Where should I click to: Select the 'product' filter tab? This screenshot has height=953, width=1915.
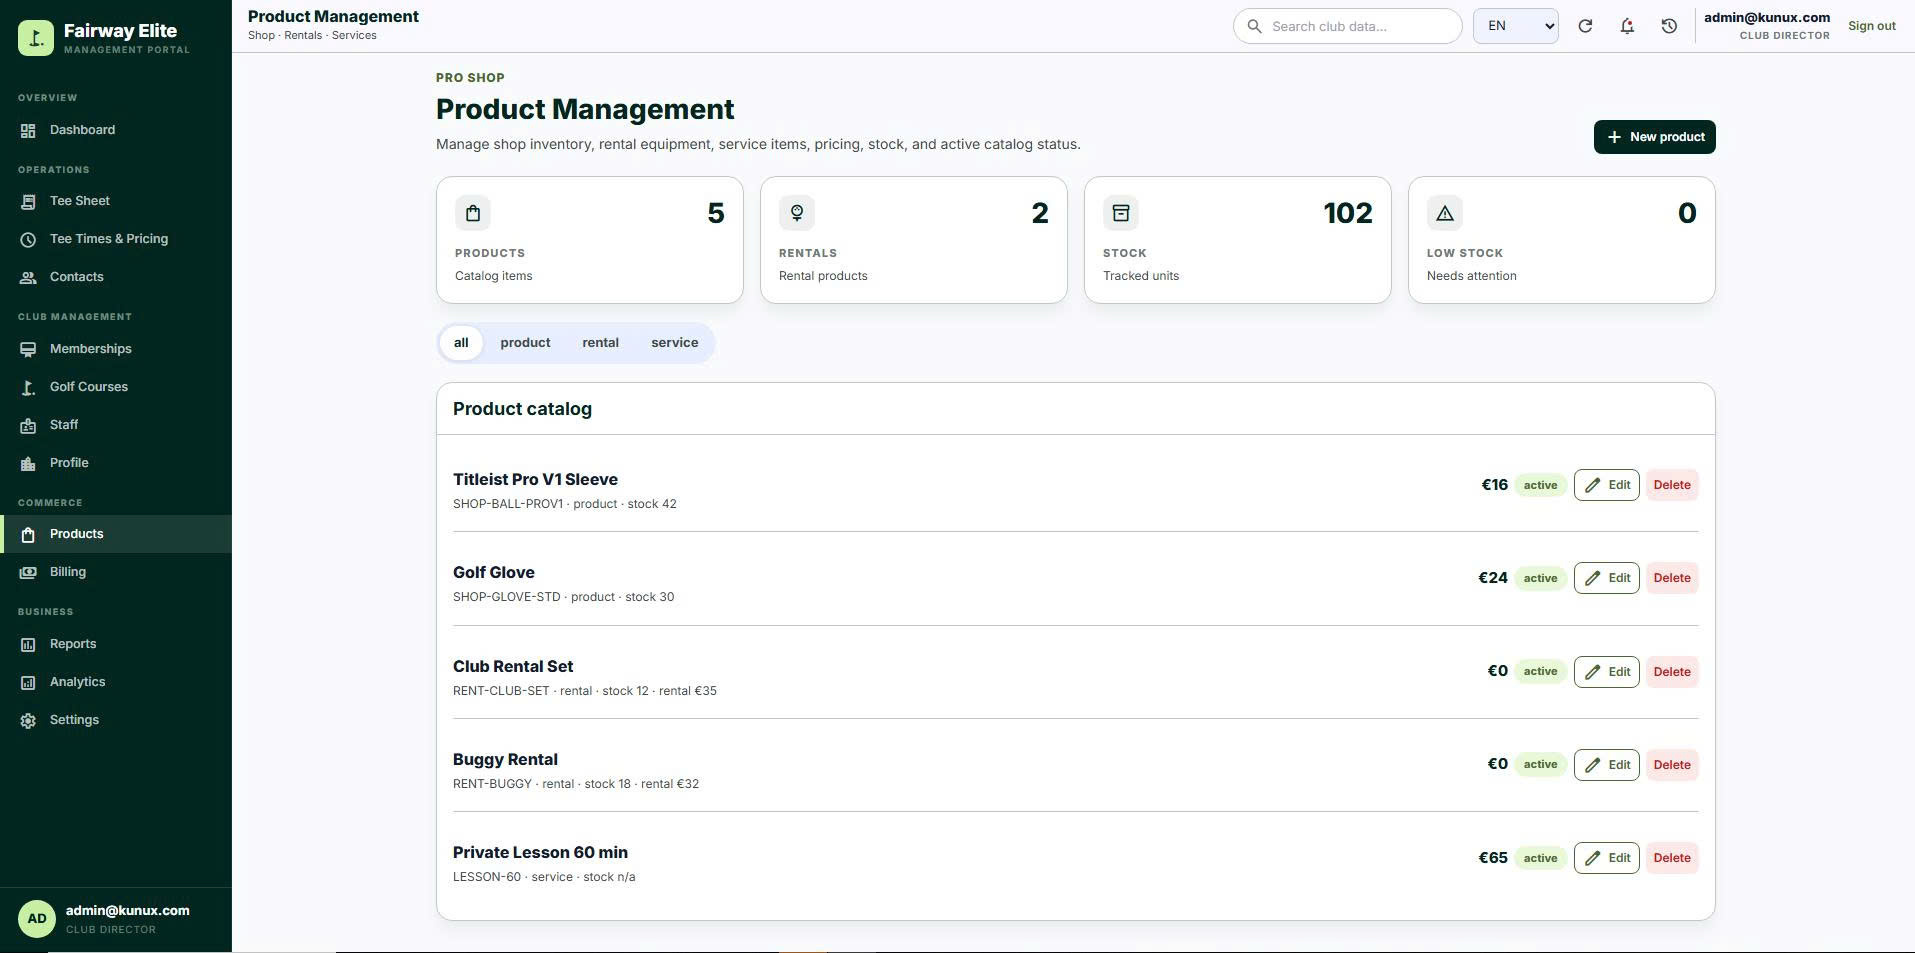525,343
